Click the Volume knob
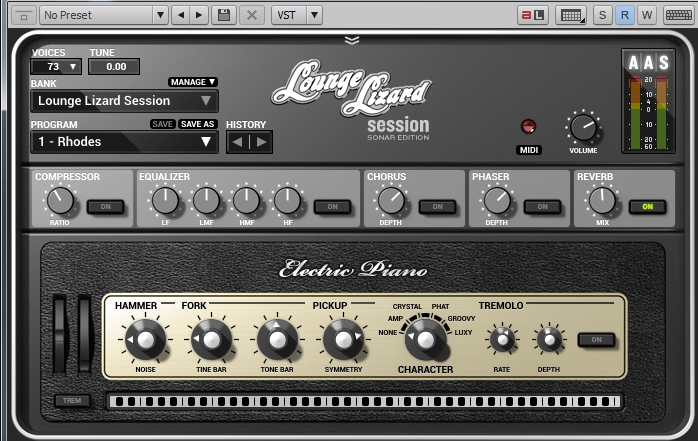 point(583,128)
